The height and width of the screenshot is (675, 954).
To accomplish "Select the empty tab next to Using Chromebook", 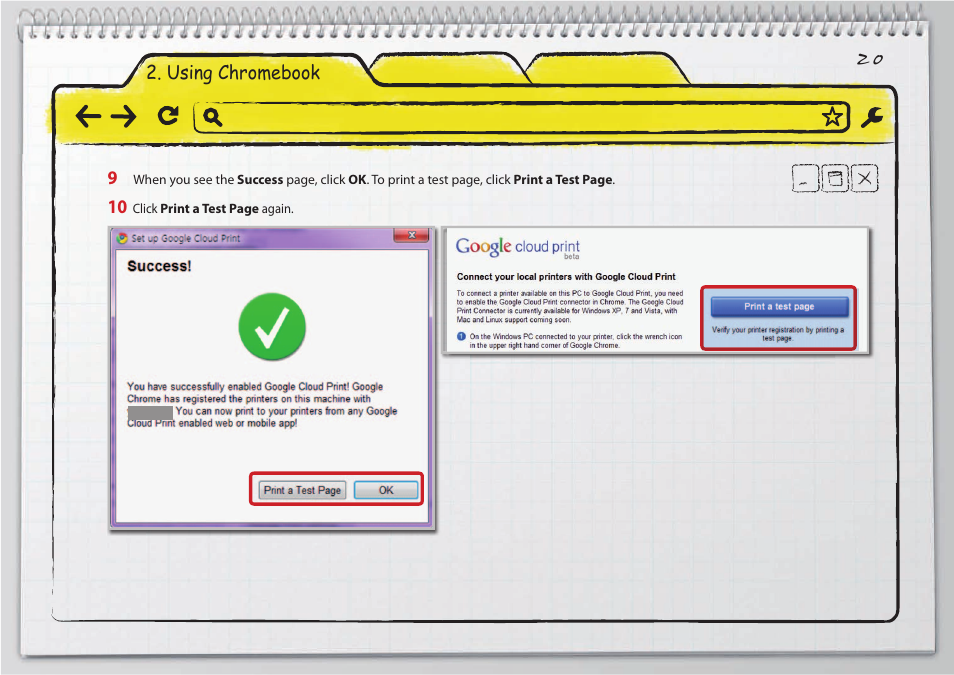I will coord(450,68).
